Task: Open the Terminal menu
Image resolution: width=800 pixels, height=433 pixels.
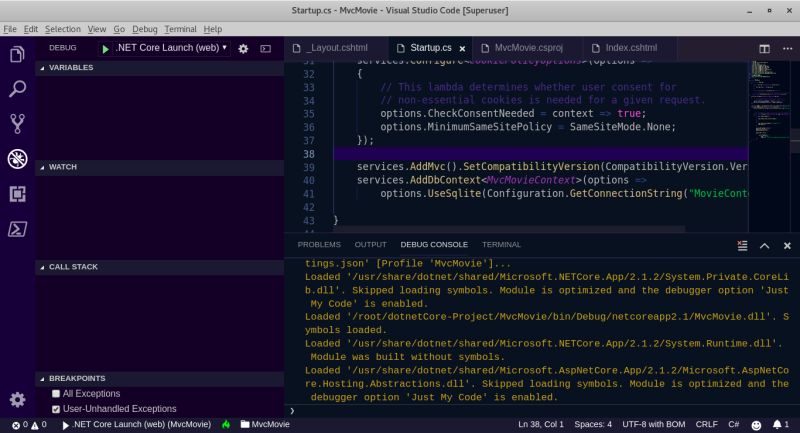Action: (180, 29)
